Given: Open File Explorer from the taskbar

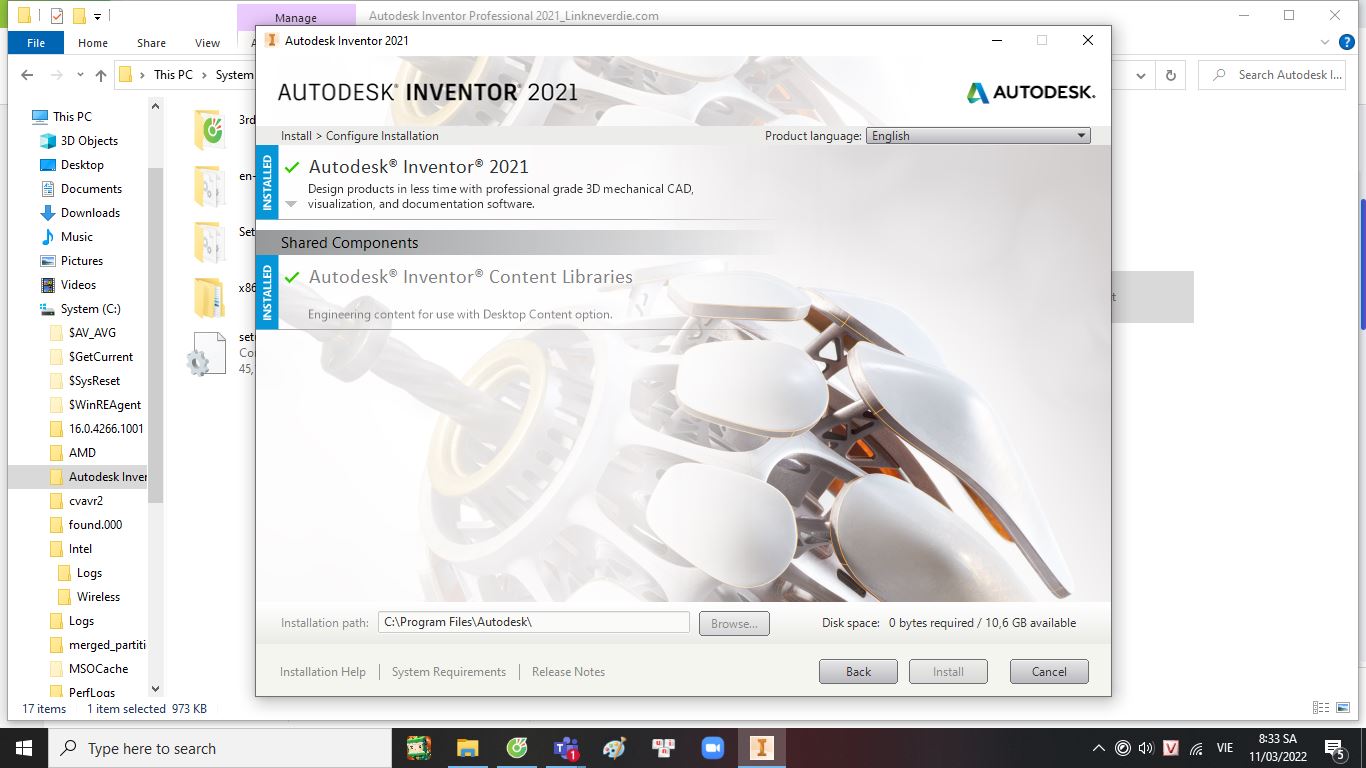Looking at the screenshot, I should coord(467,747).
